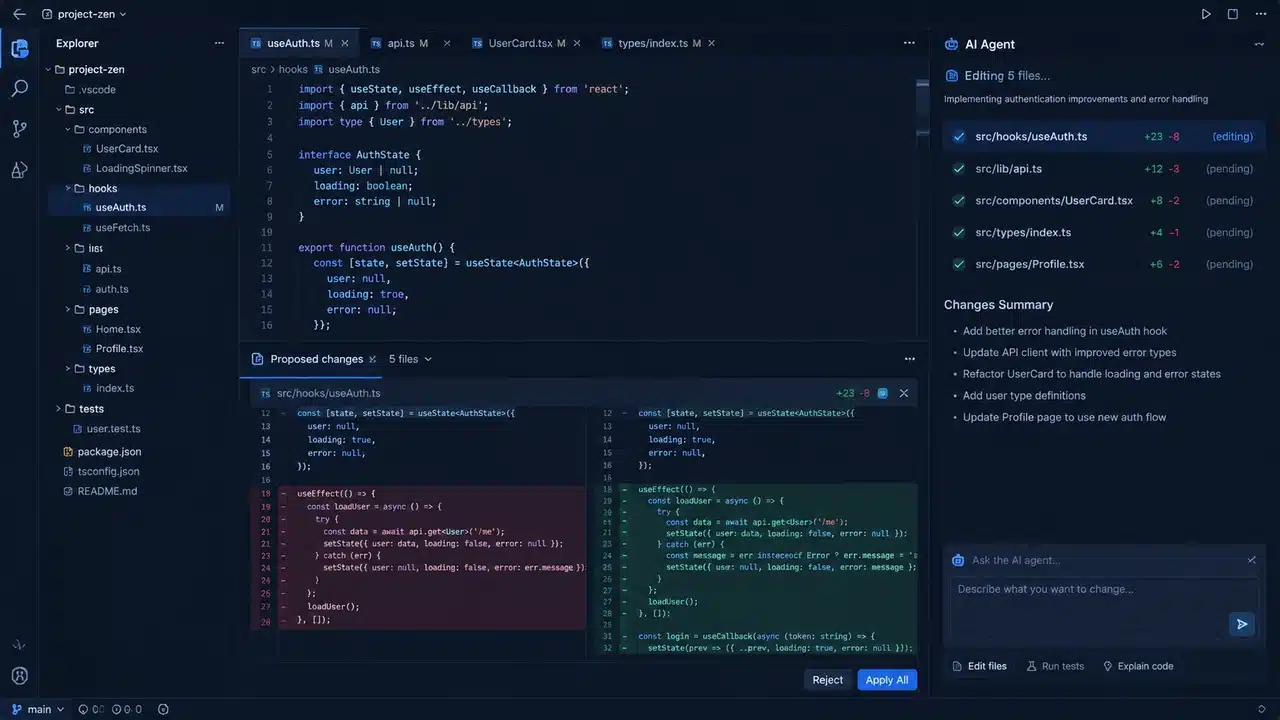Screen dimensions: 1280x720
Task: Click the blue icon beside the diff counts
Action: click(882, 393)
